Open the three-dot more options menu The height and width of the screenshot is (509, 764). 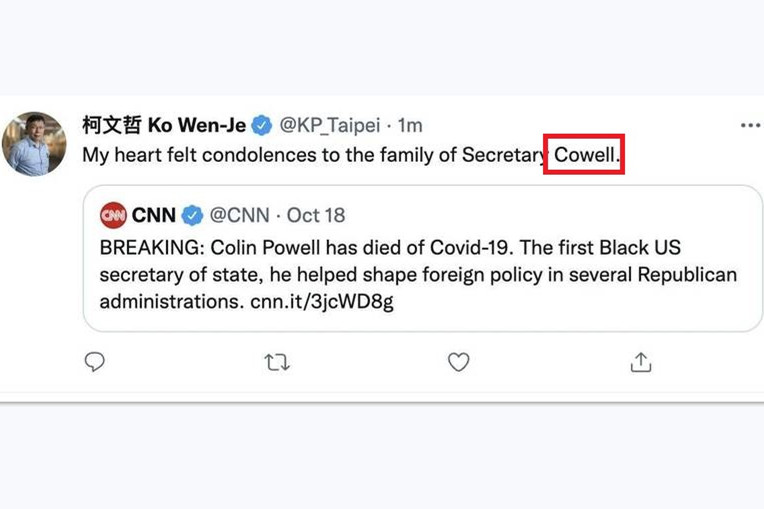coord(750,126)
